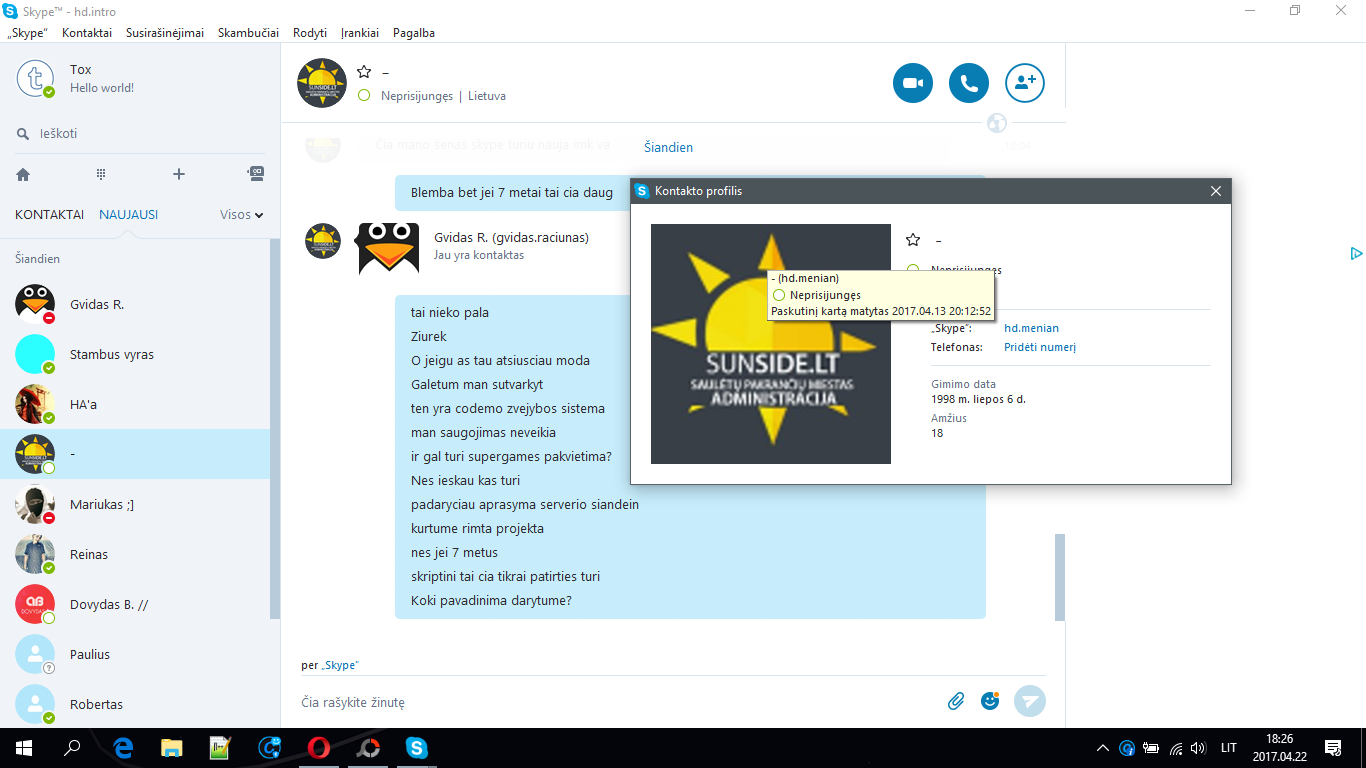Open the conversation with Mariukas ;]
Viewport: 1366px width, 768px height.
(135, 504)
